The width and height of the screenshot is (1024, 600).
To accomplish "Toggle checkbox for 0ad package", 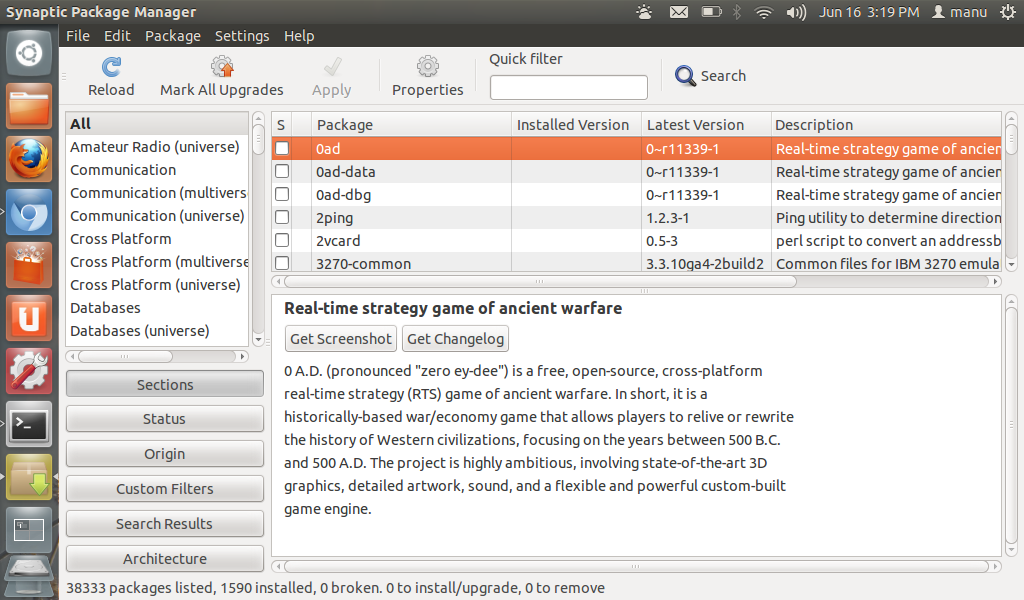I will coord(282,148).
